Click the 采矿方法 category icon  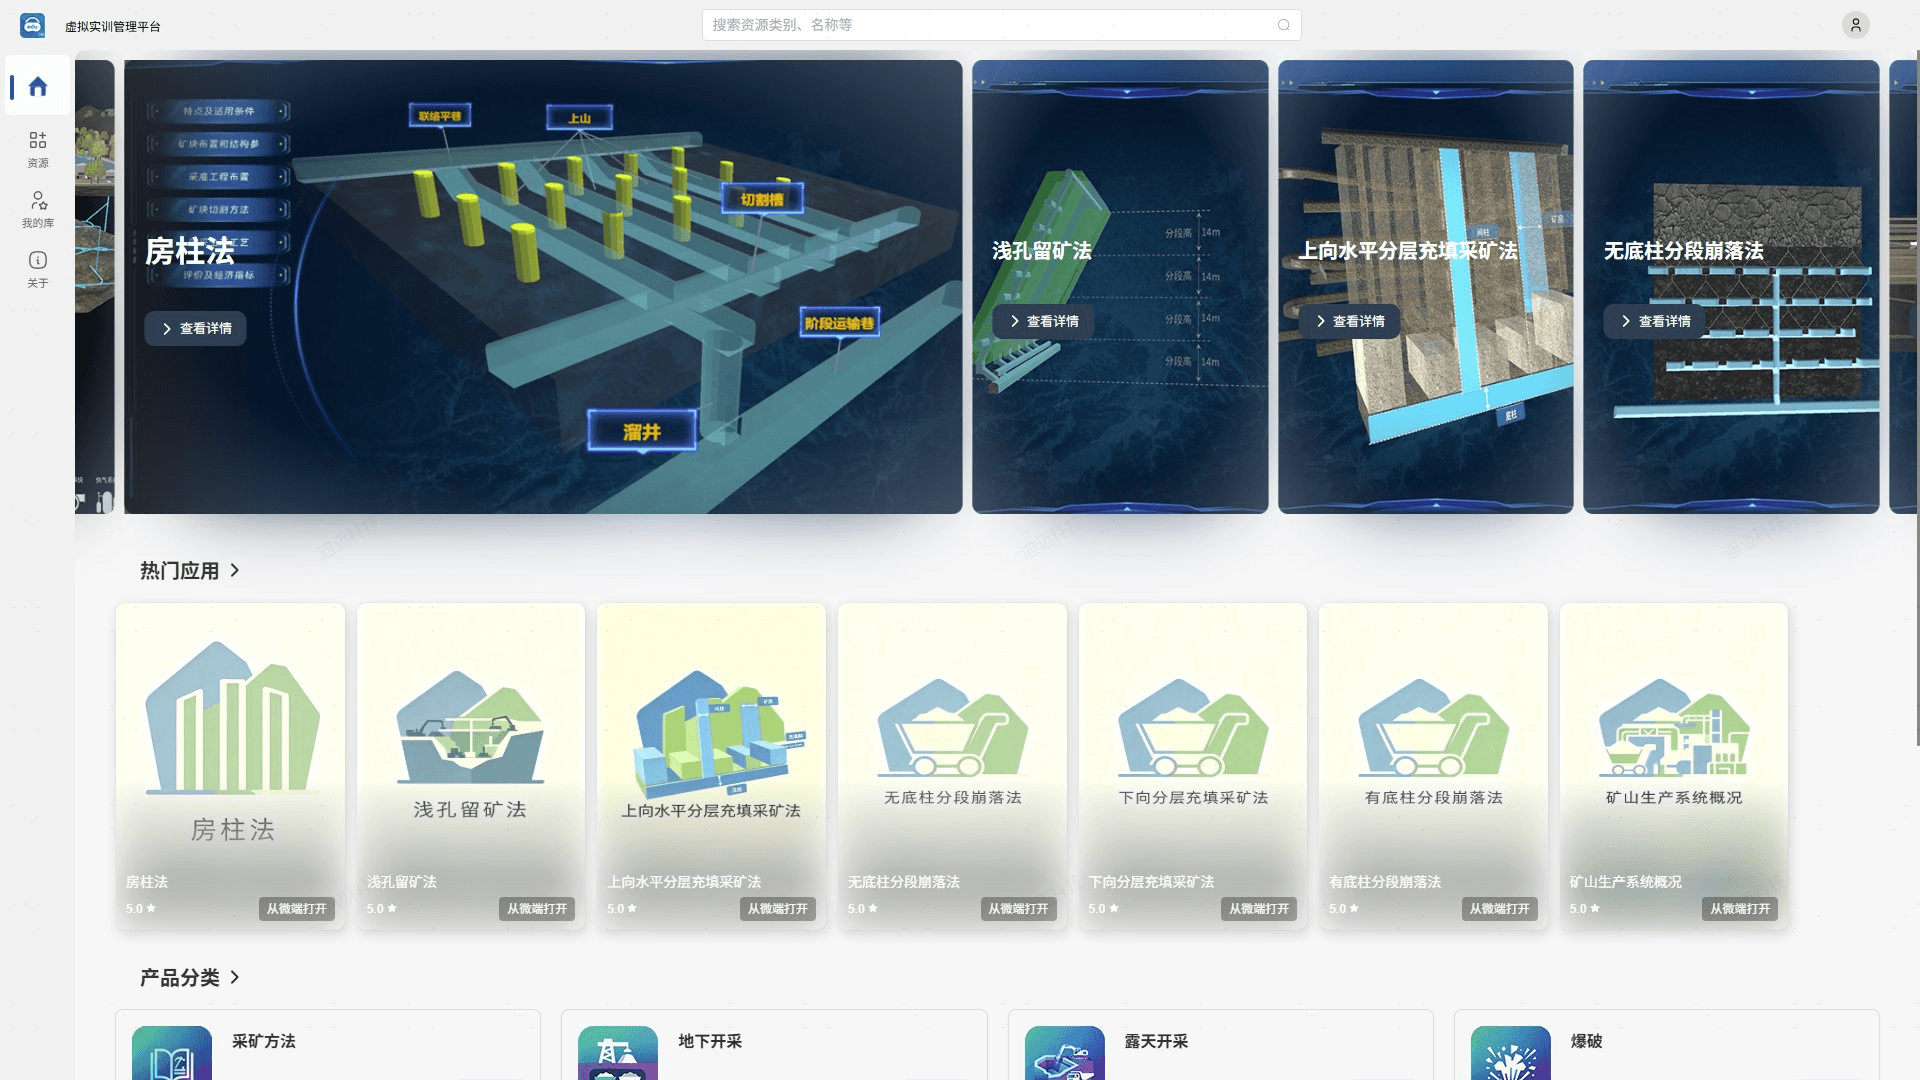tap(172, 1053)
